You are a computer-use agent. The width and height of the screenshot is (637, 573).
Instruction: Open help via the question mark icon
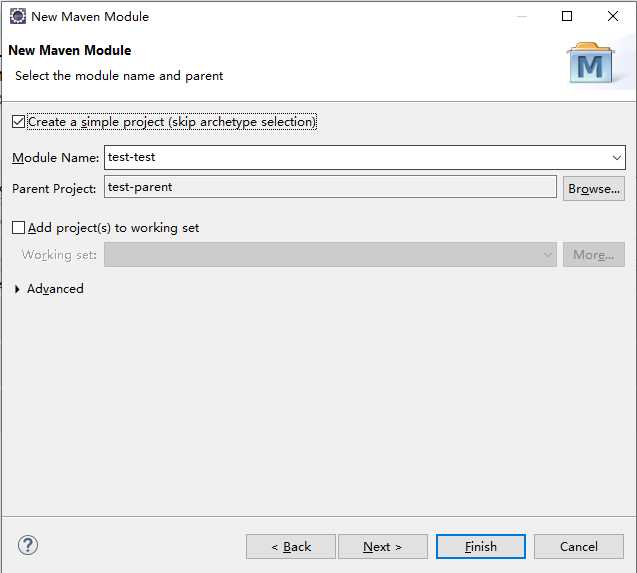(x=28, y=545)
